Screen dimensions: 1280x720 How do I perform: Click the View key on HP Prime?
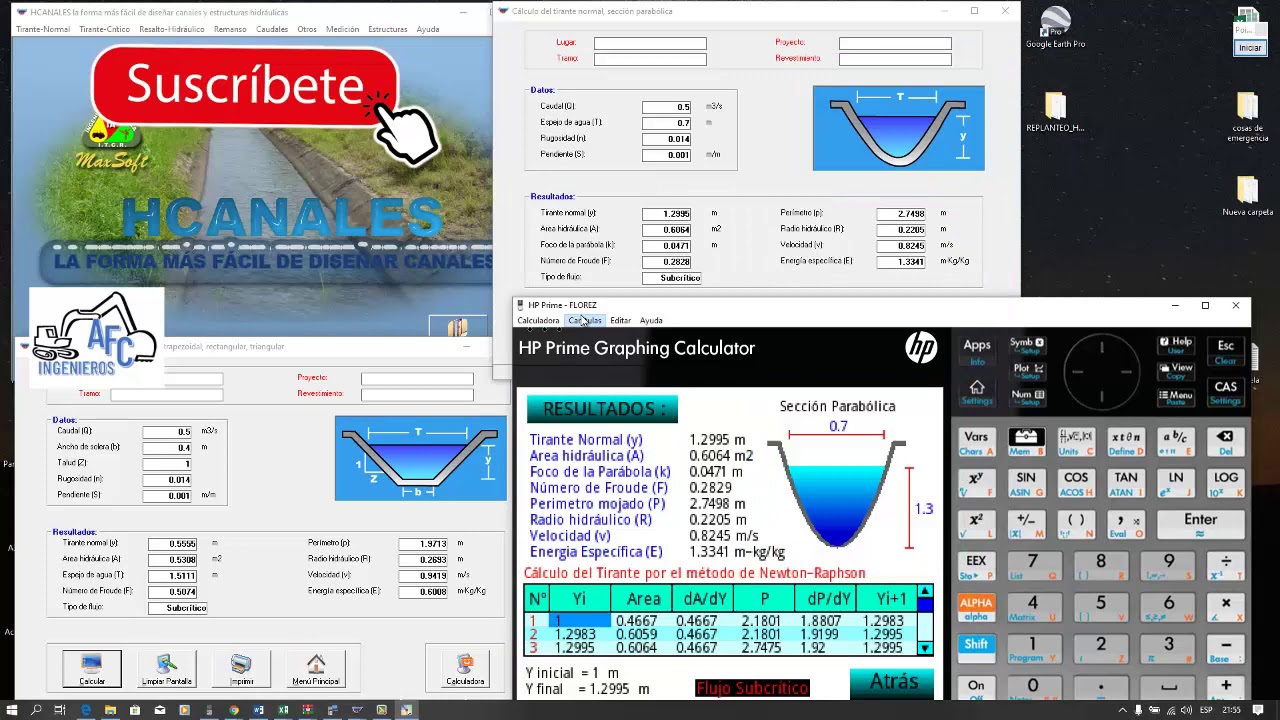(x=1175, y=371)
